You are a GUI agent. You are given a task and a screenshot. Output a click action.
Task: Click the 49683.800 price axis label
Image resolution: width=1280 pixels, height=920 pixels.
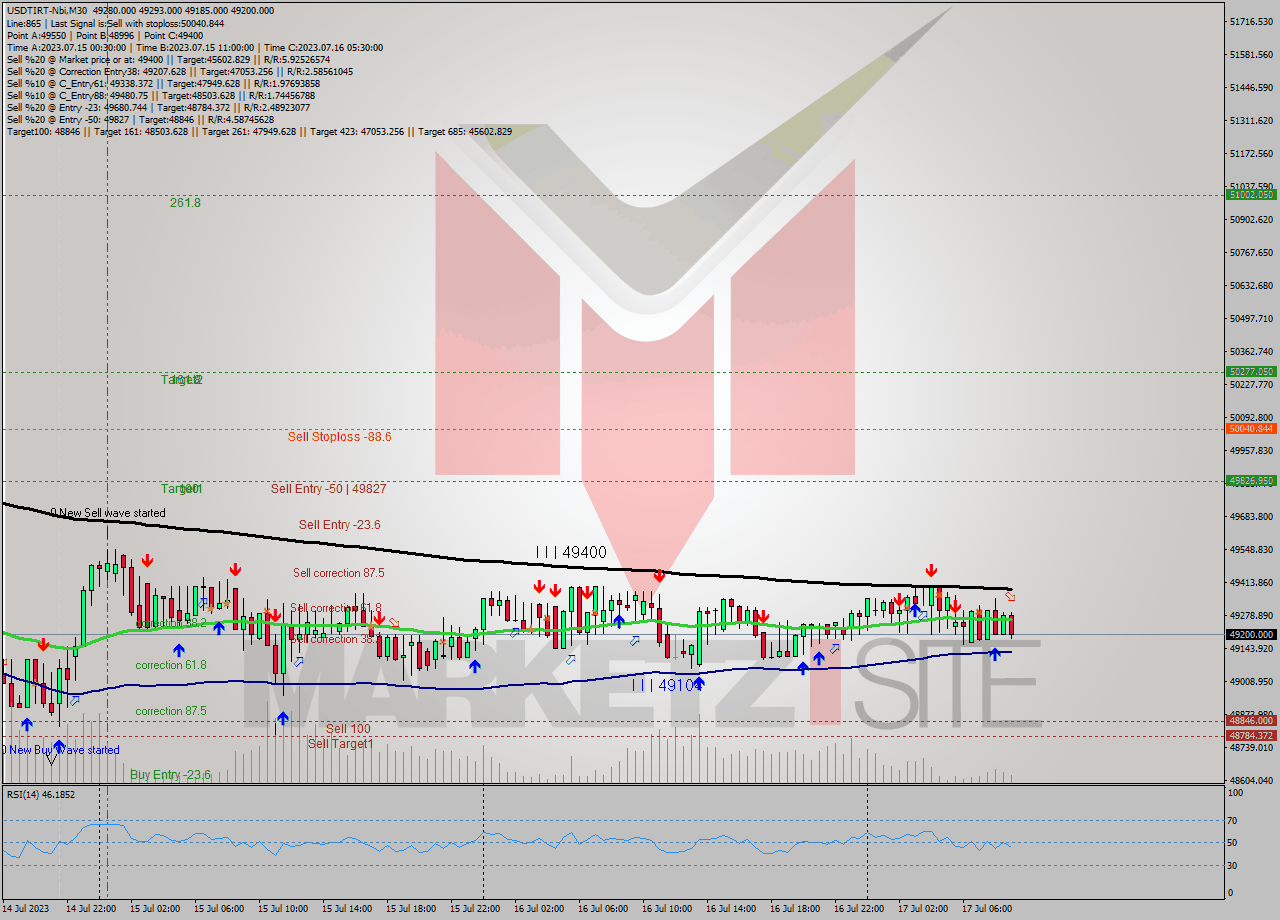pos(1251,516)
